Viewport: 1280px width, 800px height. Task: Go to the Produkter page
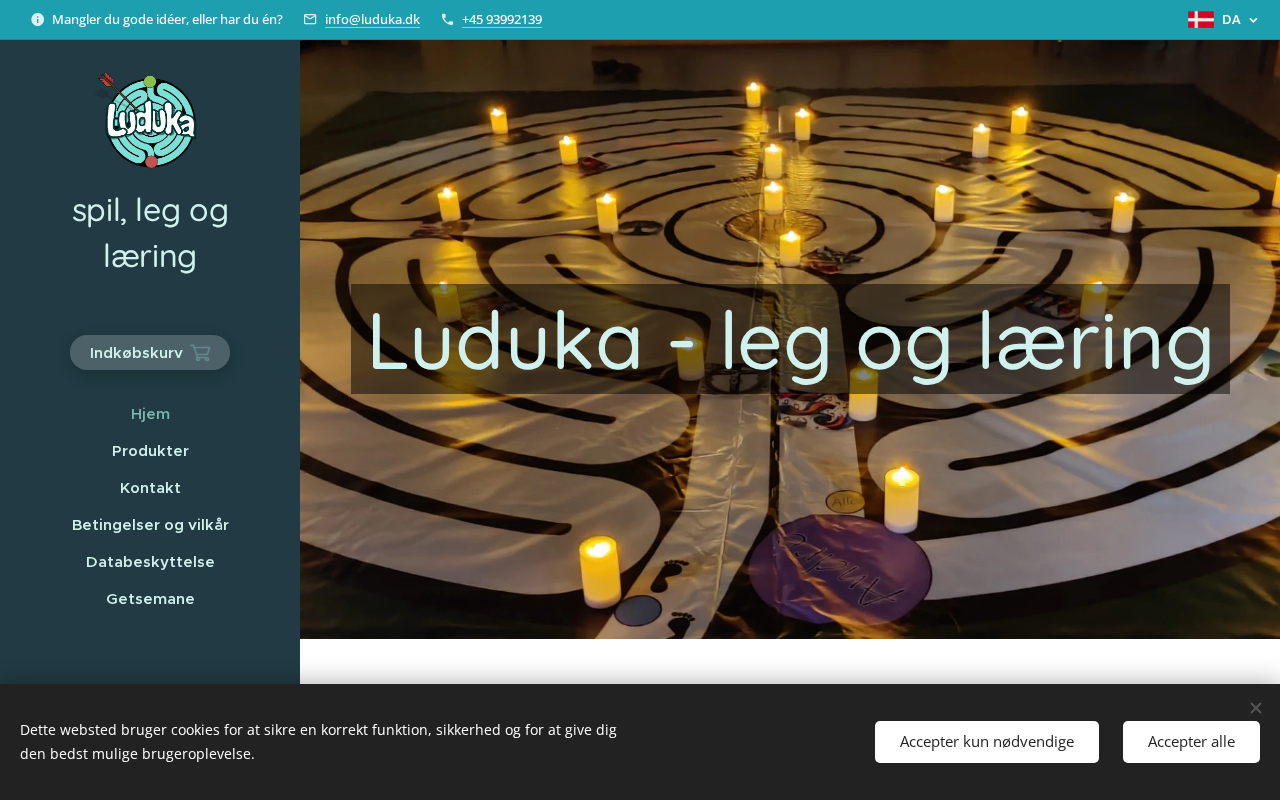[150, 451]
